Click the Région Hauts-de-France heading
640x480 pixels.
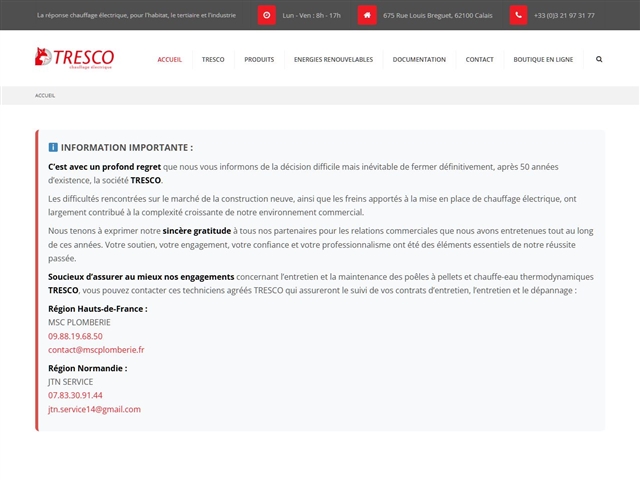pos(98,309)
